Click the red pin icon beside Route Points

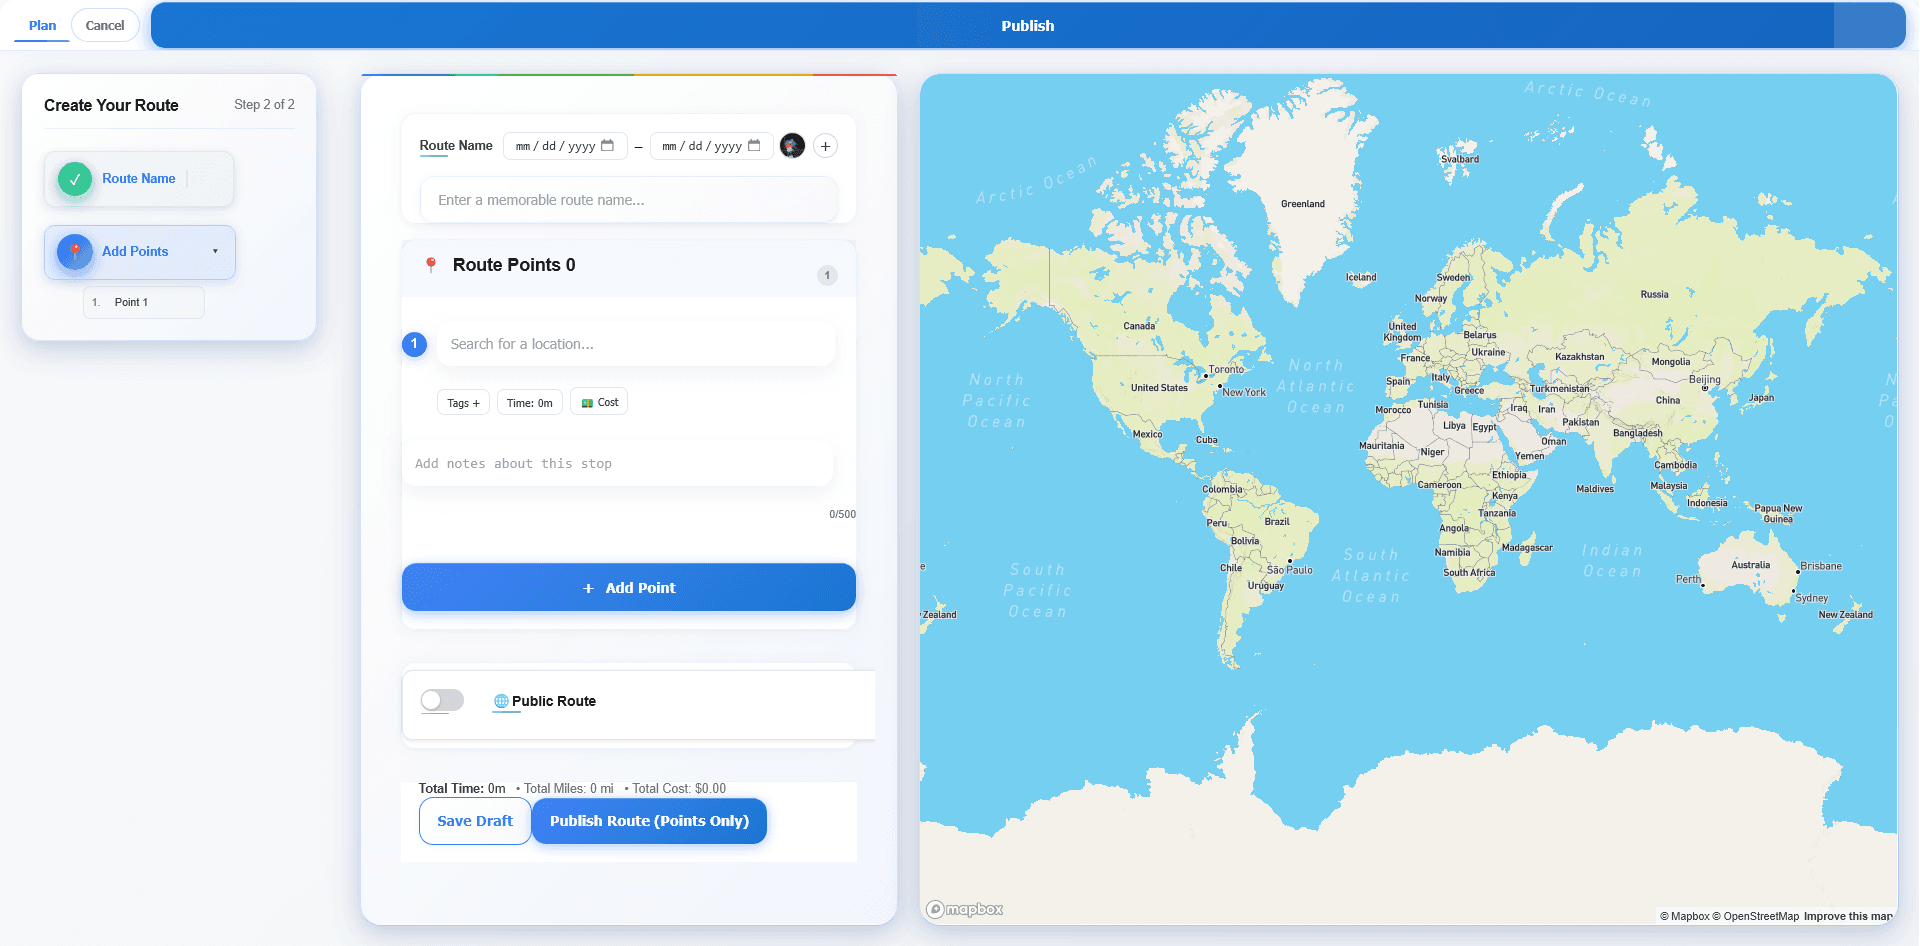coord(430,265)
